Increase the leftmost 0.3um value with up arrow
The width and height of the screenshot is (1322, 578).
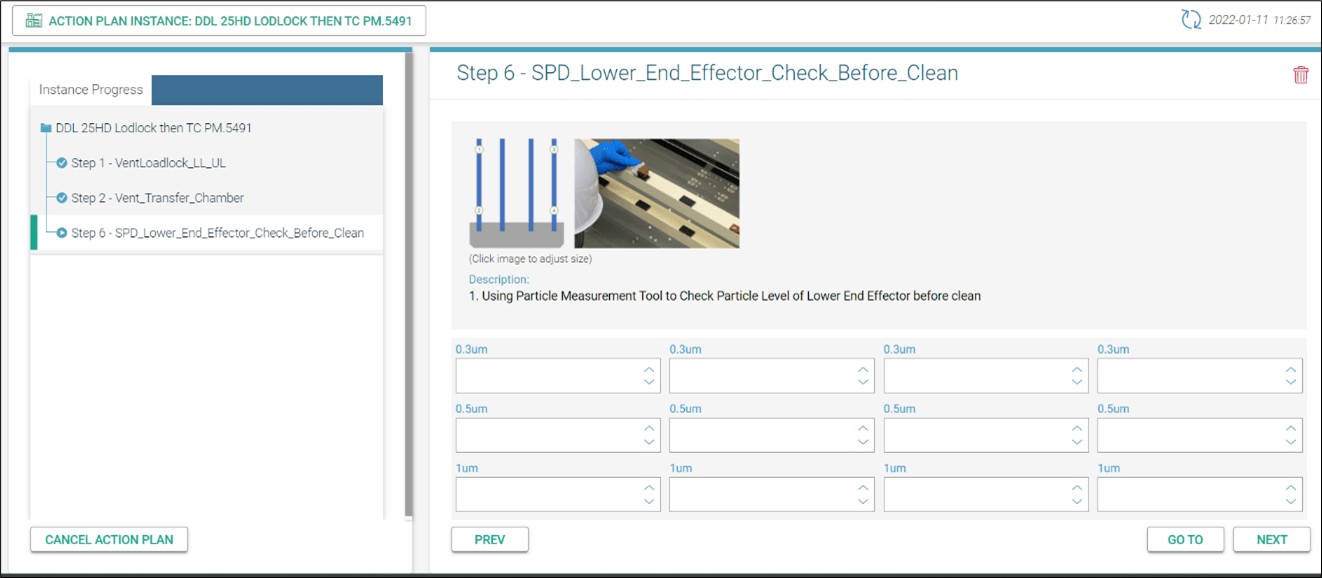tap(649, 369)
